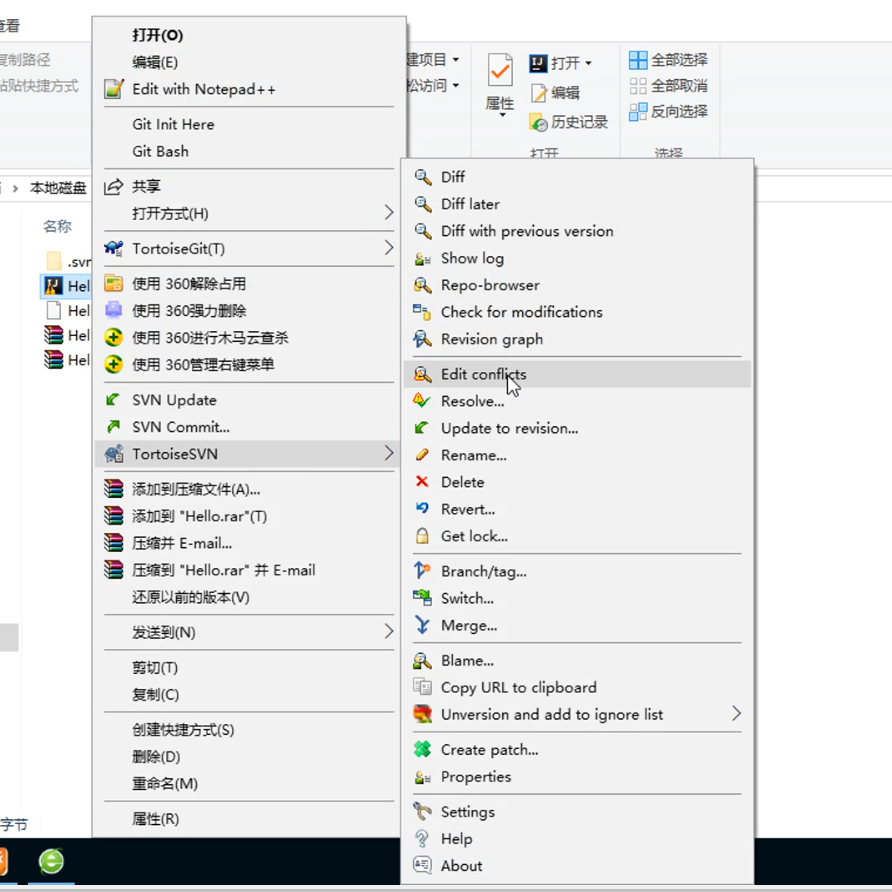Image resolution: width=892 pixels, height=892 pixels.
Task: Open the 松访问 dropdown arrow in the ribbon
Action: (456, 85)
